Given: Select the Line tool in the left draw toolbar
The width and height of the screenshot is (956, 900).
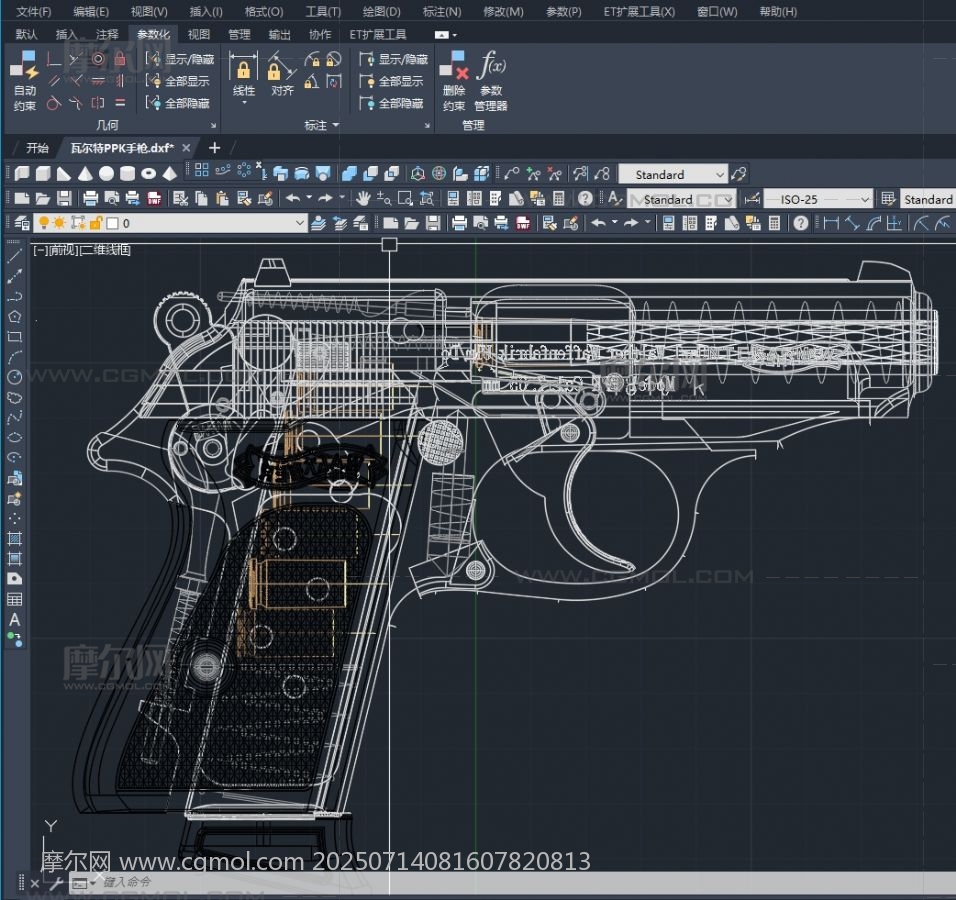Looking at the screenshot, I should 14,256.
